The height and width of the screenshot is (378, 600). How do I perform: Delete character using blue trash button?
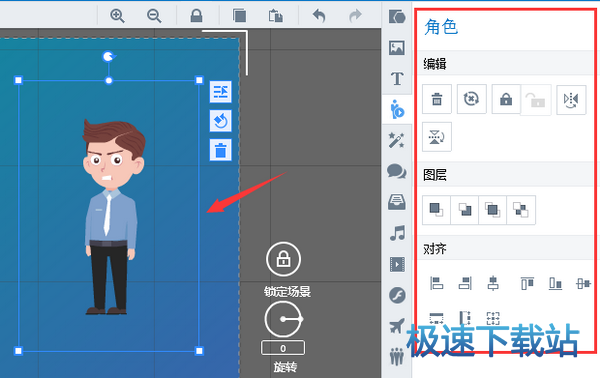220,150
